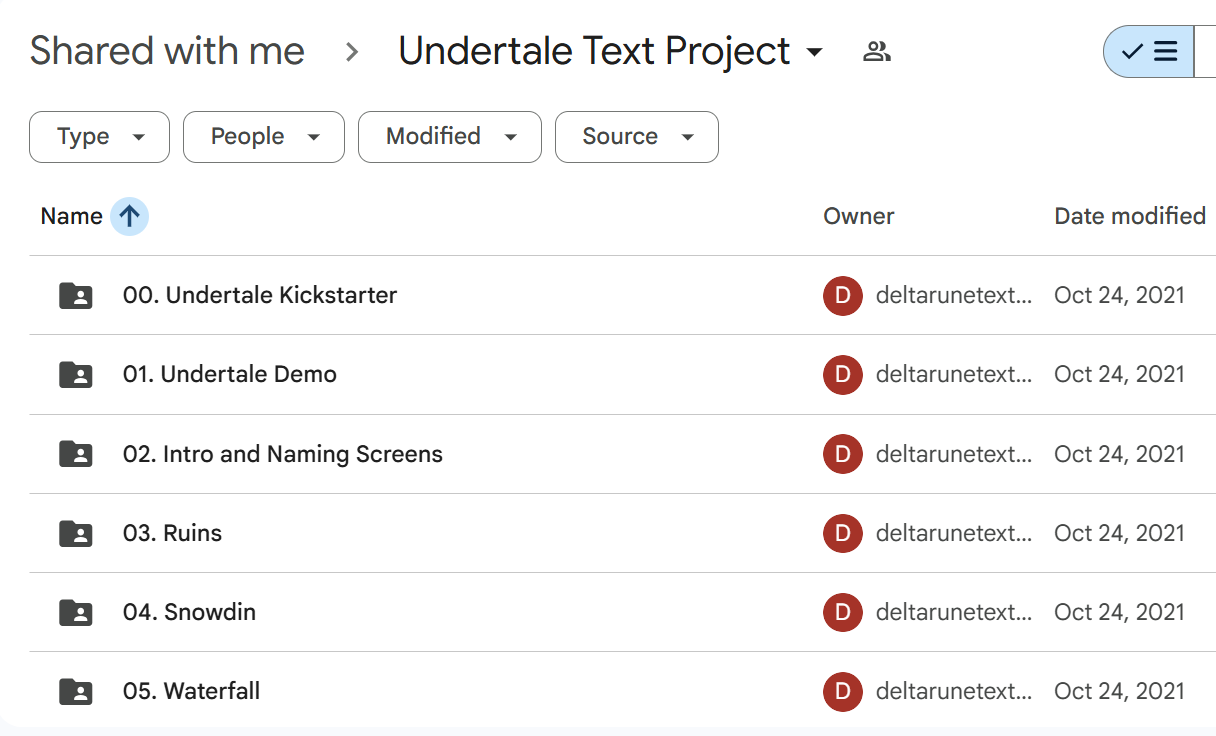Open the 00. Undertale Kickstarter folder icon
This screenshot has width=1216, height=736.
[75, 295]
